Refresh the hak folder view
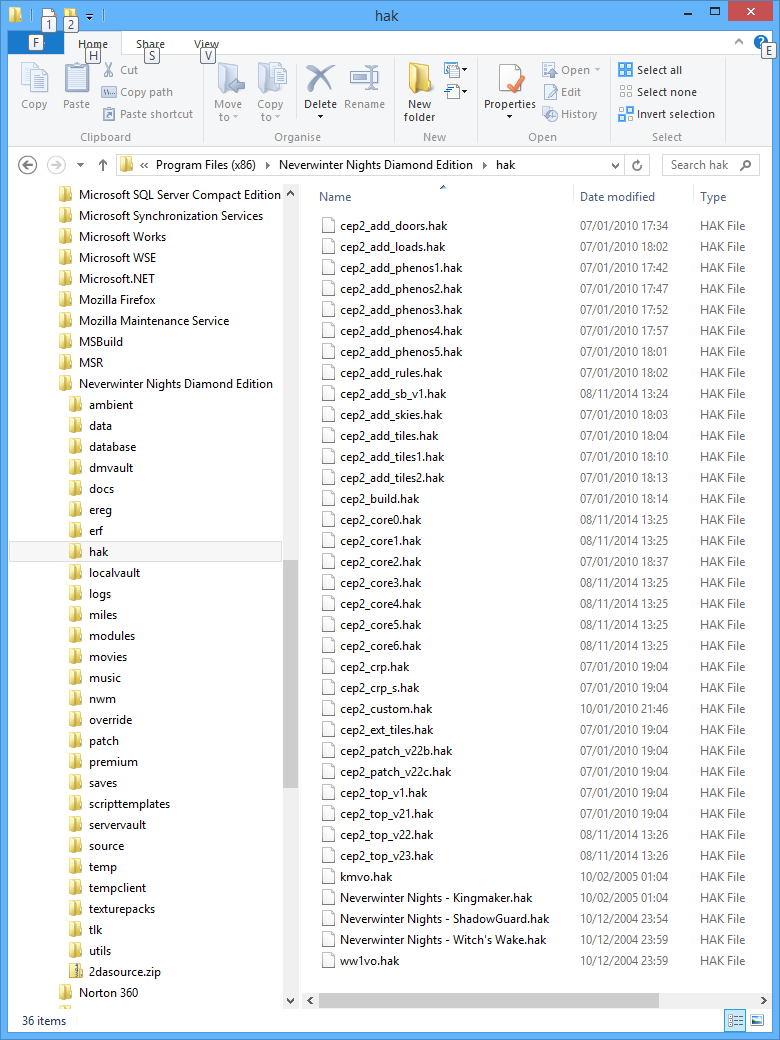Image resolution: width=780 pixels, height=1040 pixels. coord(637,165)
